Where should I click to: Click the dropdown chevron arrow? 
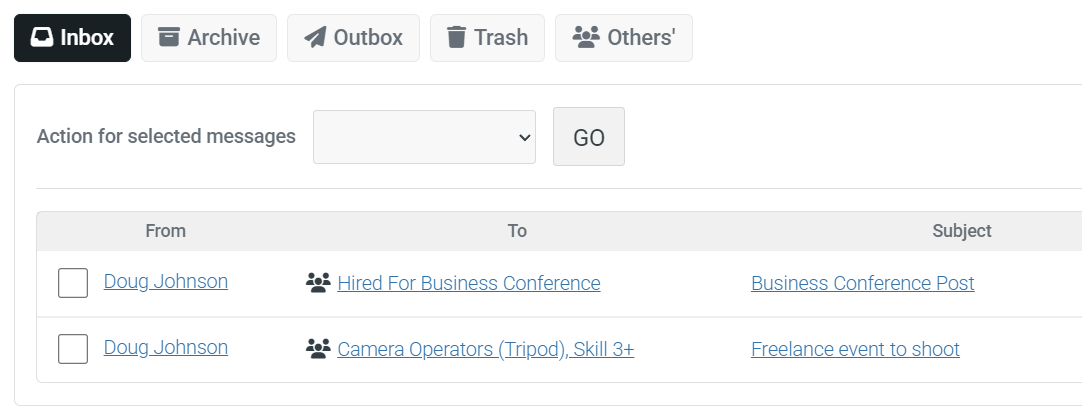(524, 137)
